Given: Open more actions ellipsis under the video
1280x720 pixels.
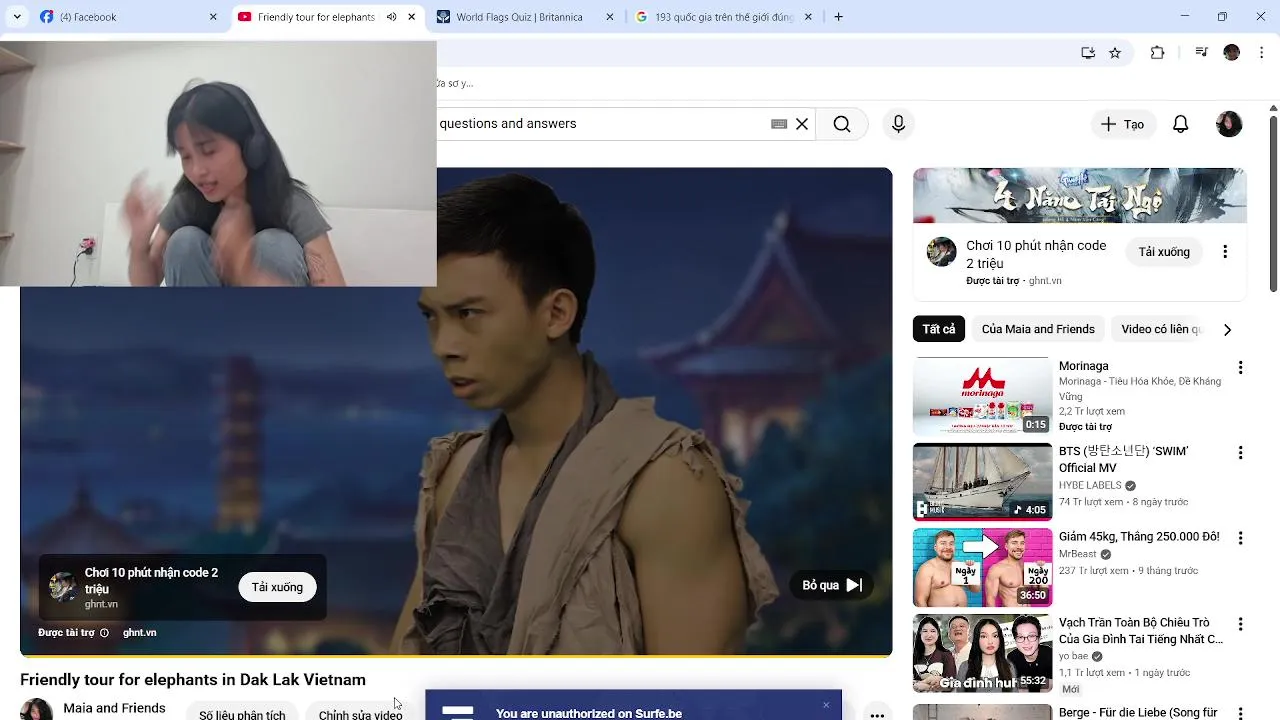Looking at the screenshot, I should click(x=877, y=714).
